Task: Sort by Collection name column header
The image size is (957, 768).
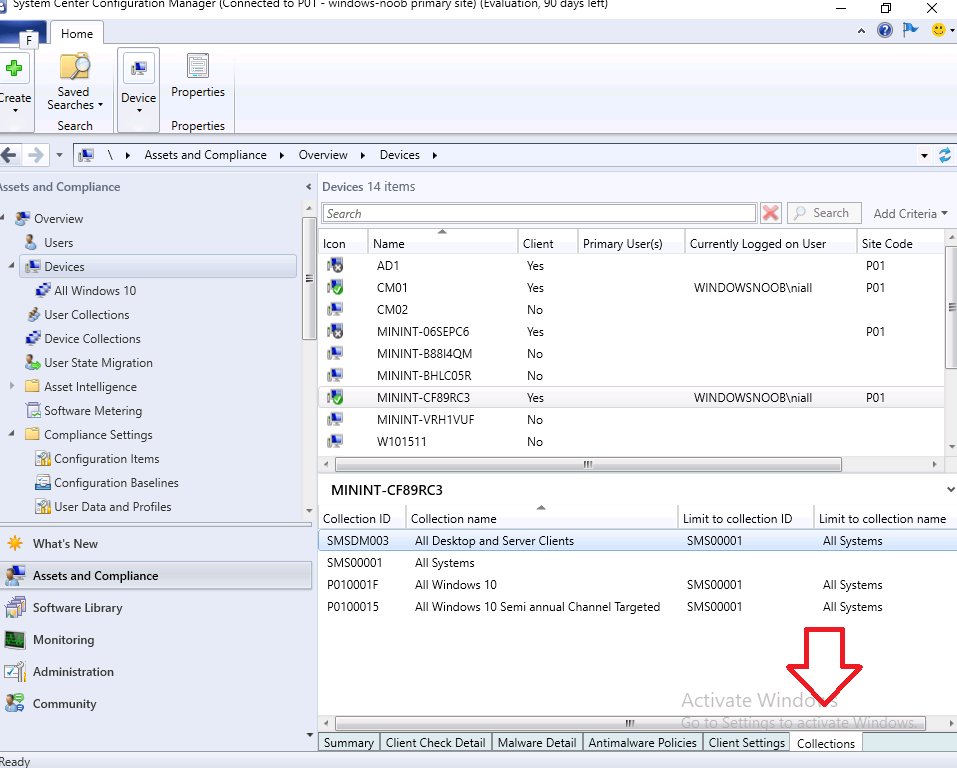Action: tap(541, 518)
